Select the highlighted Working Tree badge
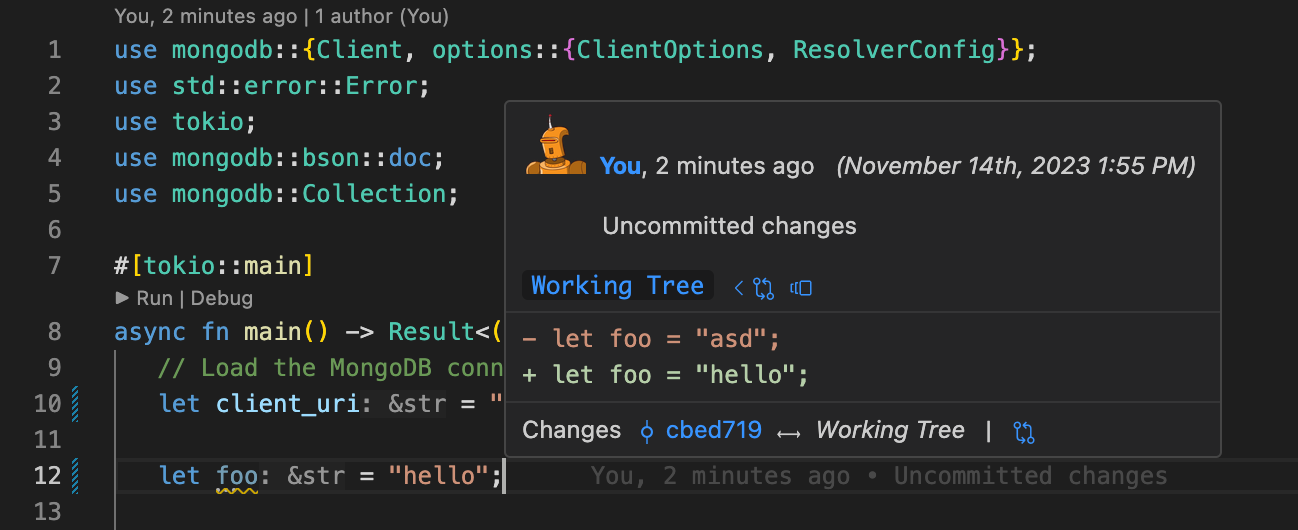Screen dimensions: 1298x530 (617, 286)
